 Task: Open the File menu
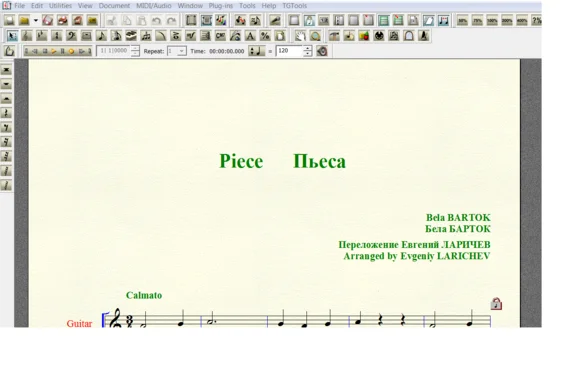19,6
